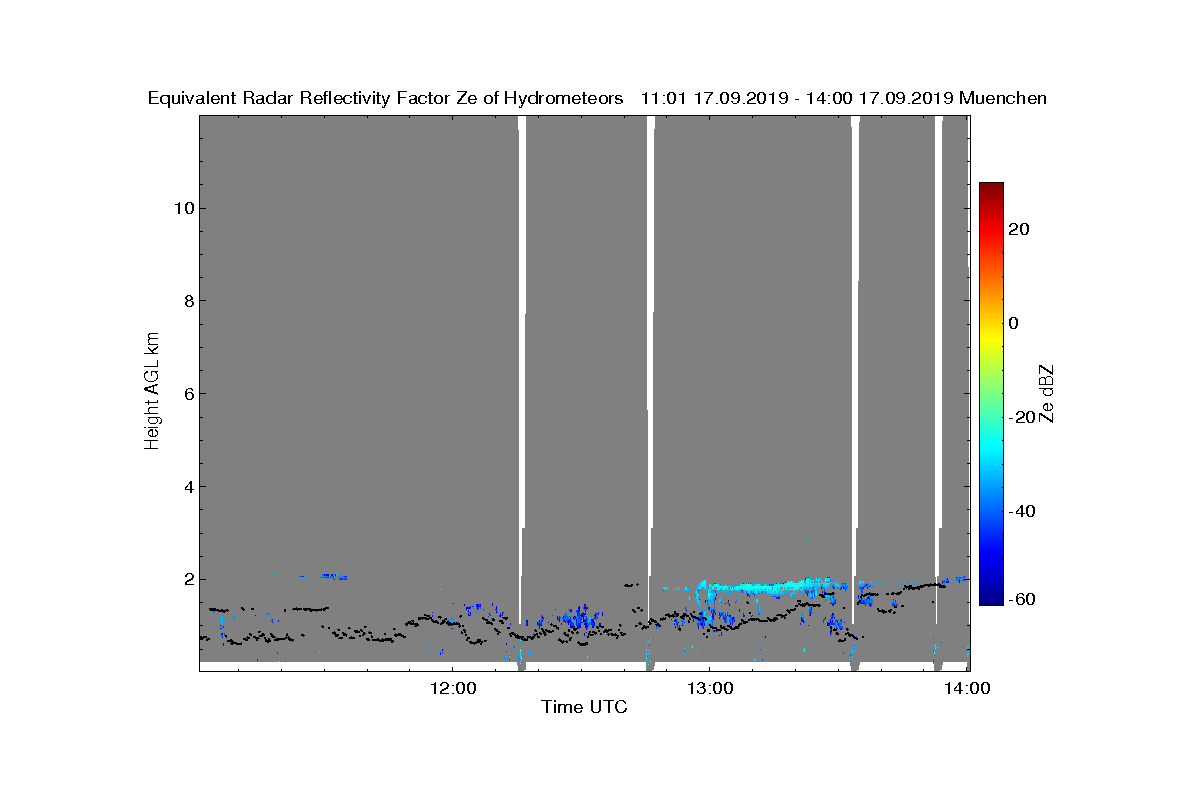Click the 13:00 time axis label
The height and width of the screenshot is (800, 1200).
(709, 688)
